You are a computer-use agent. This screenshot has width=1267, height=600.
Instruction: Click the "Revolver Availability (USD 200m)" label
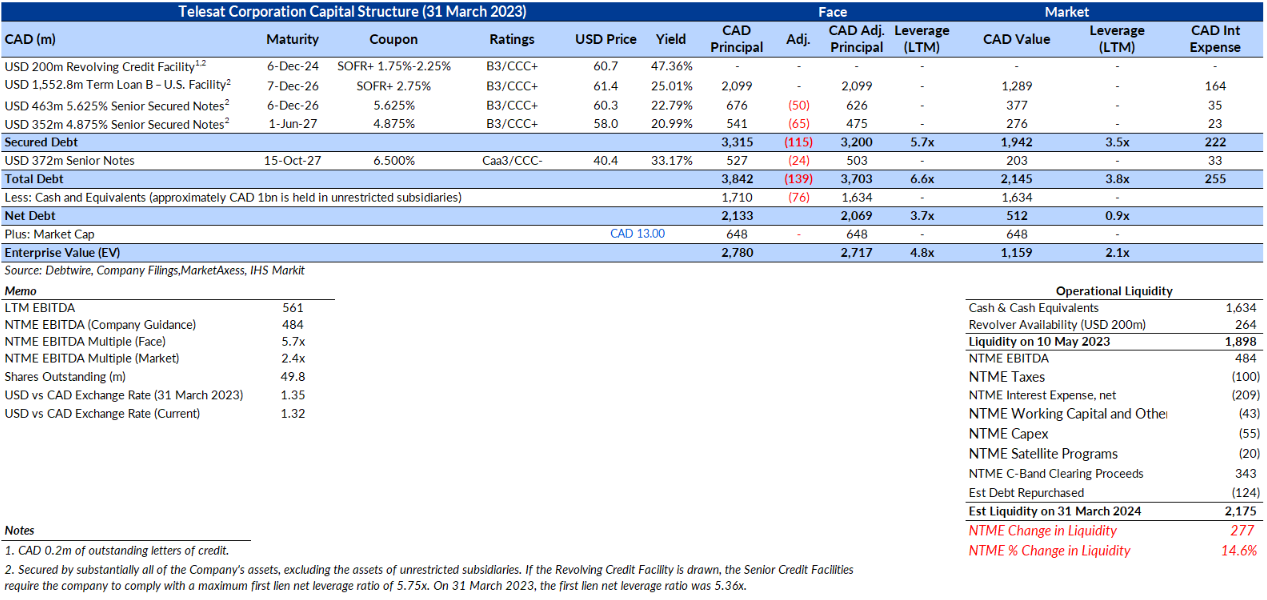[x=1057, y=324]
